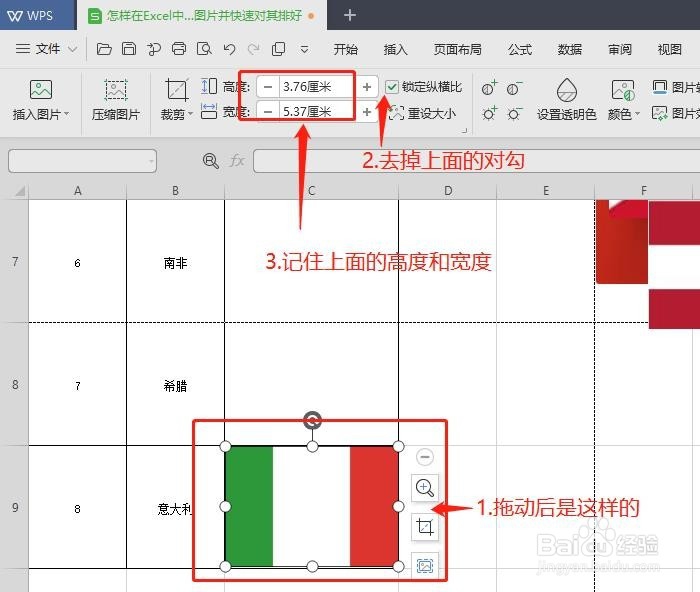The image size is (700, 592).
Task: Click the picture rotation handle
Action: pyautogui.click(x=312, y=420)
